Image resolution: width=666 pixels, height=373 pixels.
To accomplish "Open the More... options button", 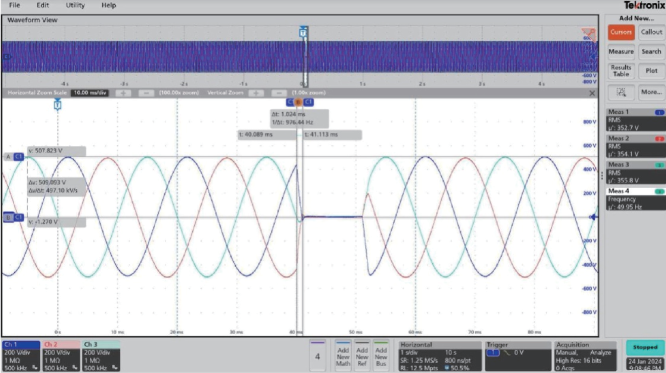I will tap(651, 92).
